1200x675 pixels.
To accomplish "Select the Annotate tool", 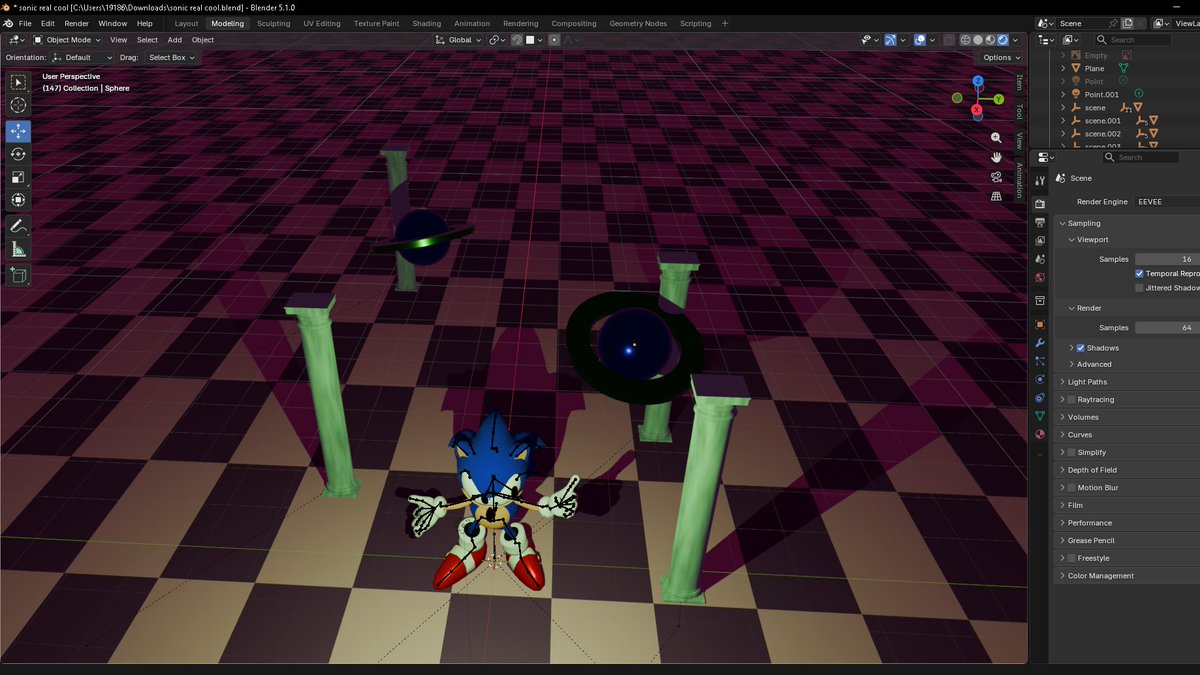I will tap(18, 227).
